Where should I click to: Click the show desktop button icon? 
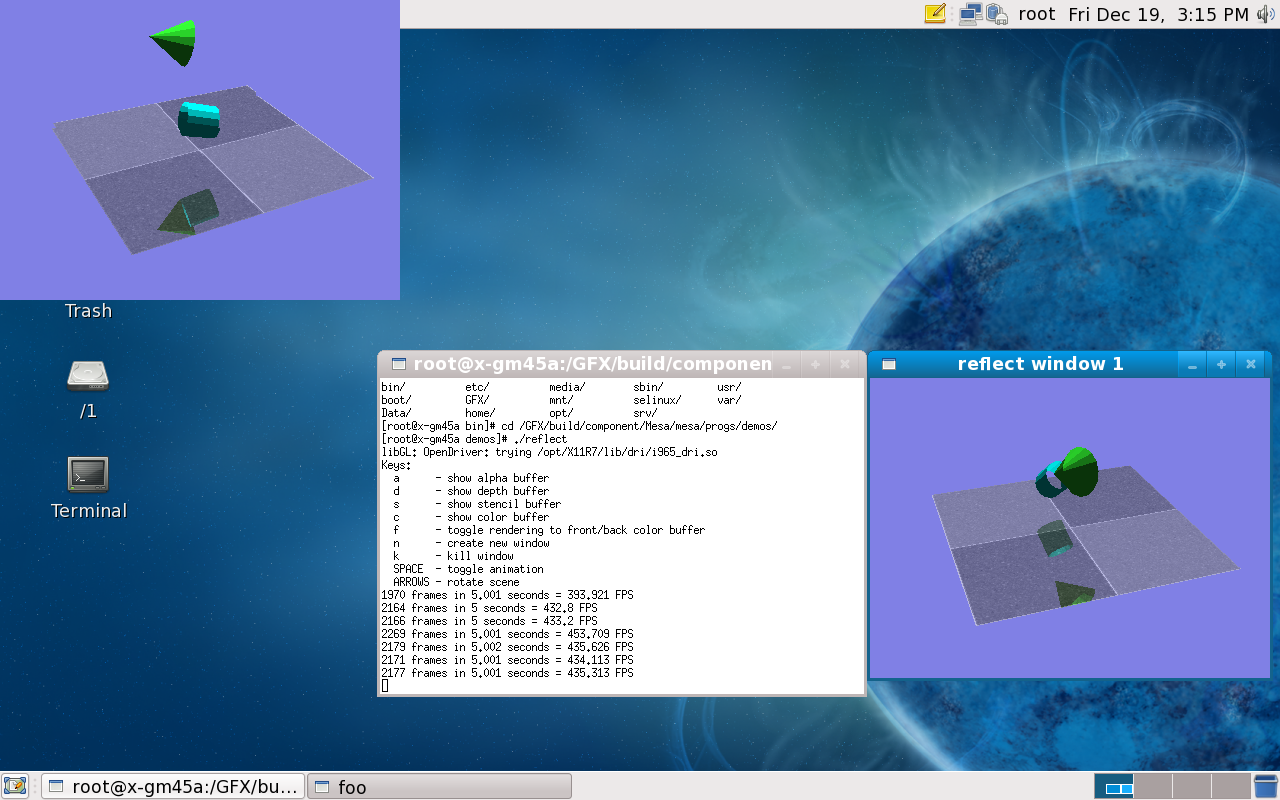point(14,786)
